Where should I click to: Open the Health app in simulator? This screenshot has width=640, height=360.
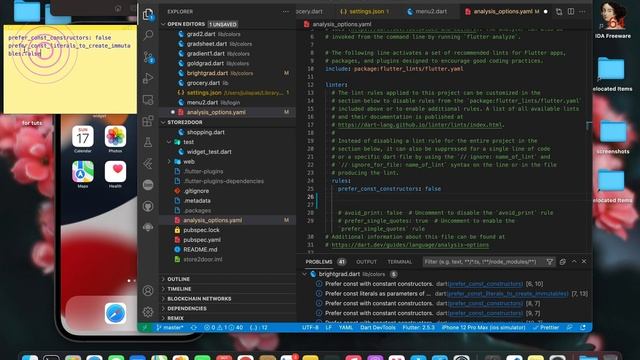coord(116,171)
